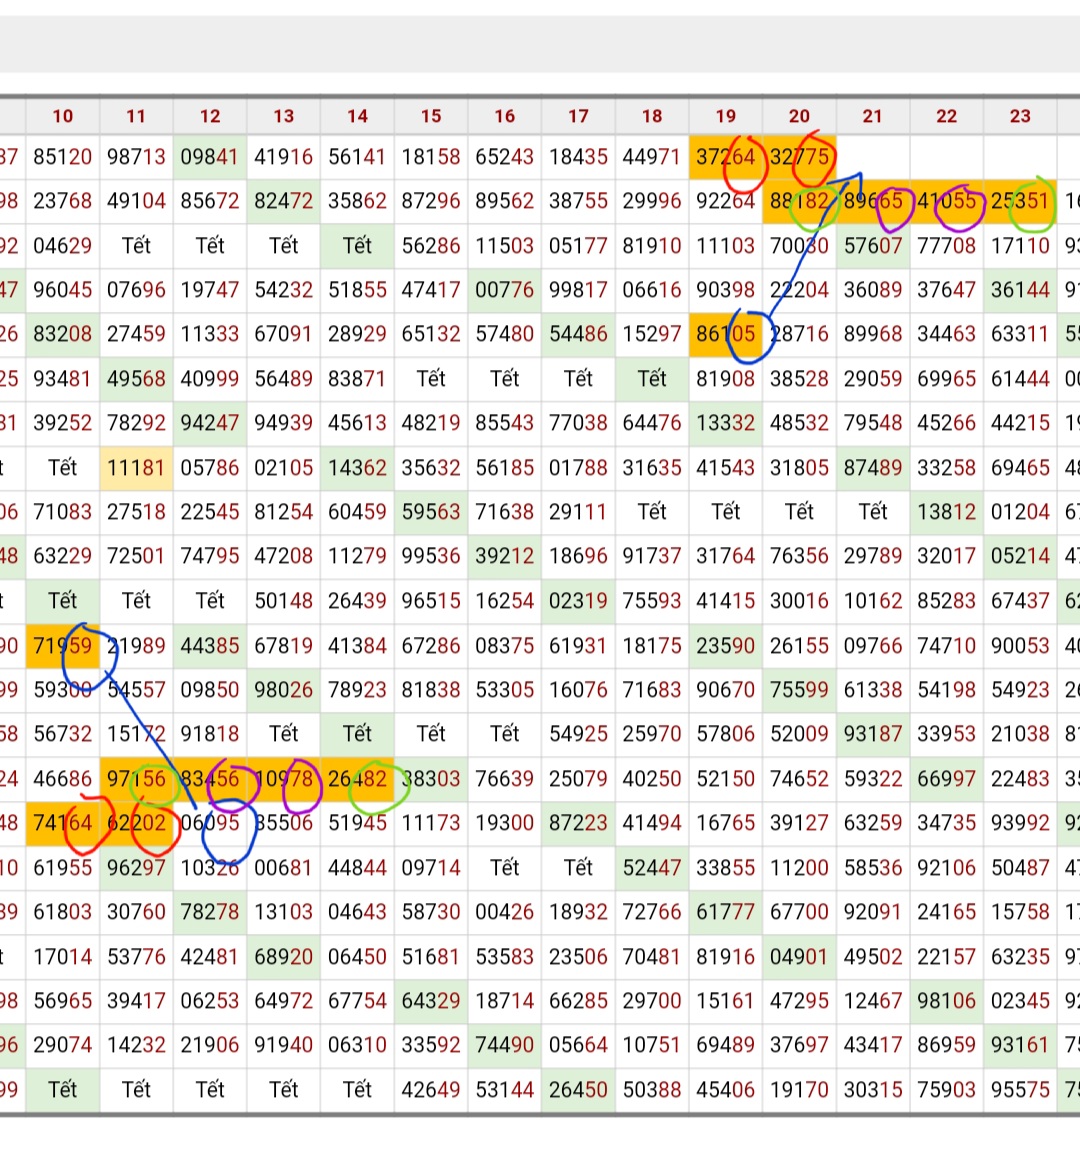Image resolution: width=1080 pixels, height=1169 pixels.
Task: Select the cell 36089
Action: [x=873, y=290]
